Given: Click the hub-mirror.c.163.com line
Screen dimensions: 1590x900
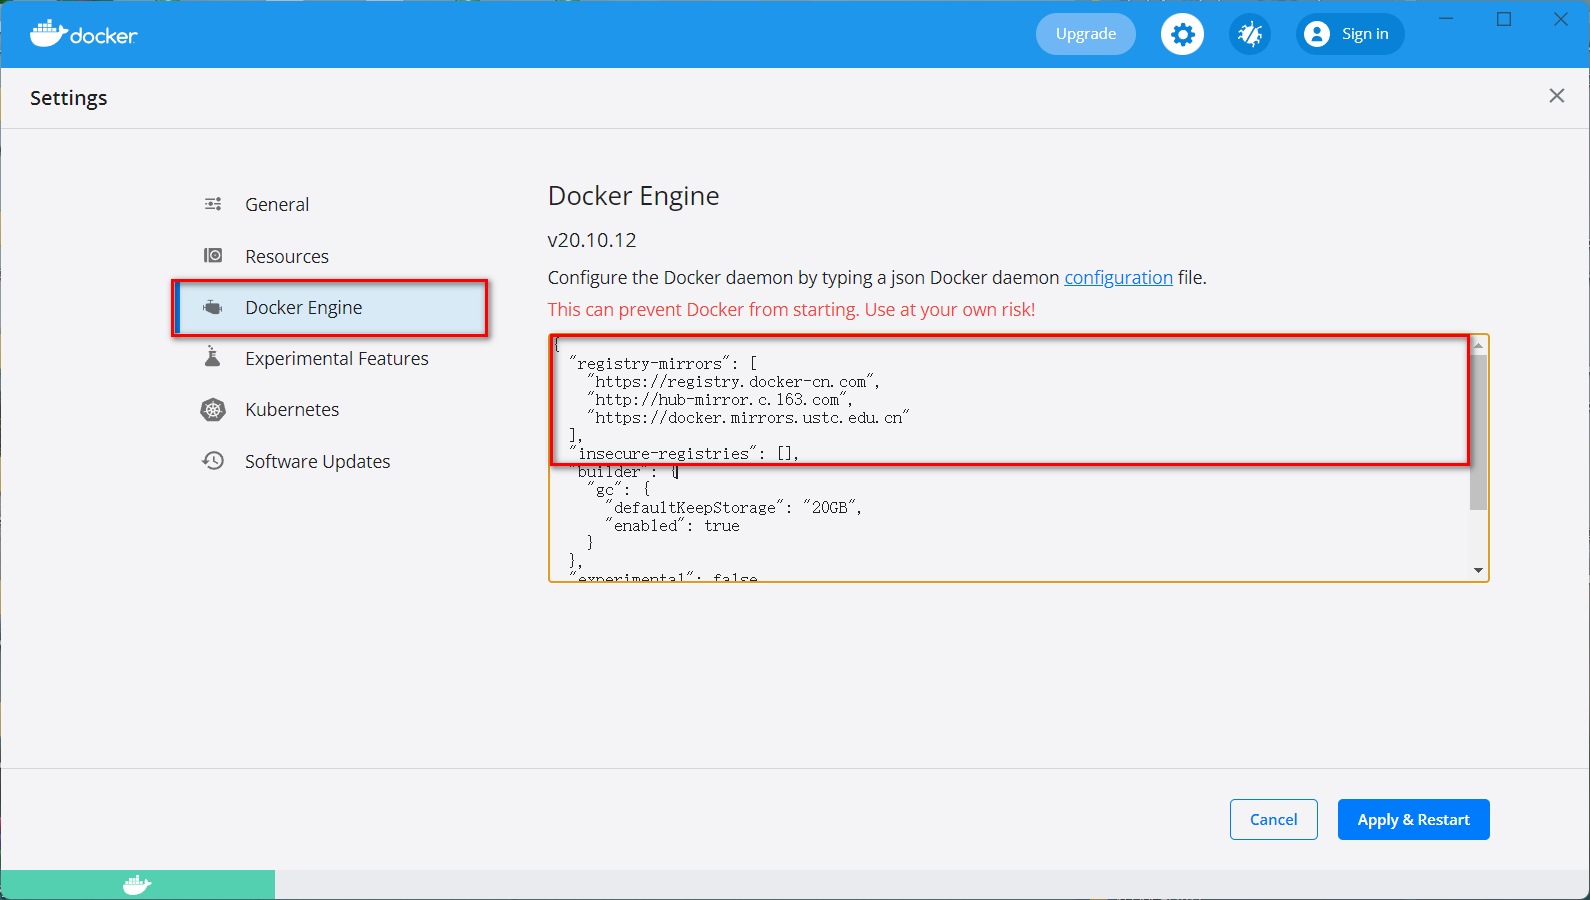Looking at the screenshot, I should click(x=720, y=400).
